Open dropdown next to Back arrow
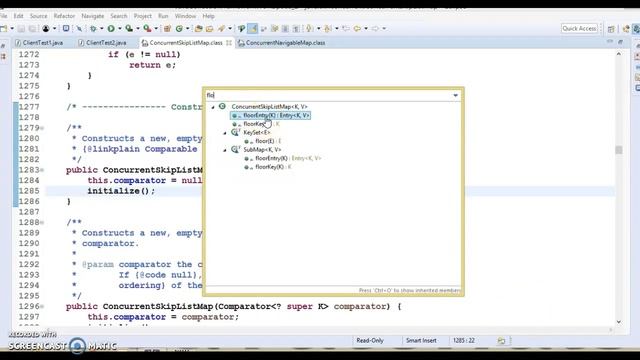Screen dimensions: 640x360 coord(366,29)
